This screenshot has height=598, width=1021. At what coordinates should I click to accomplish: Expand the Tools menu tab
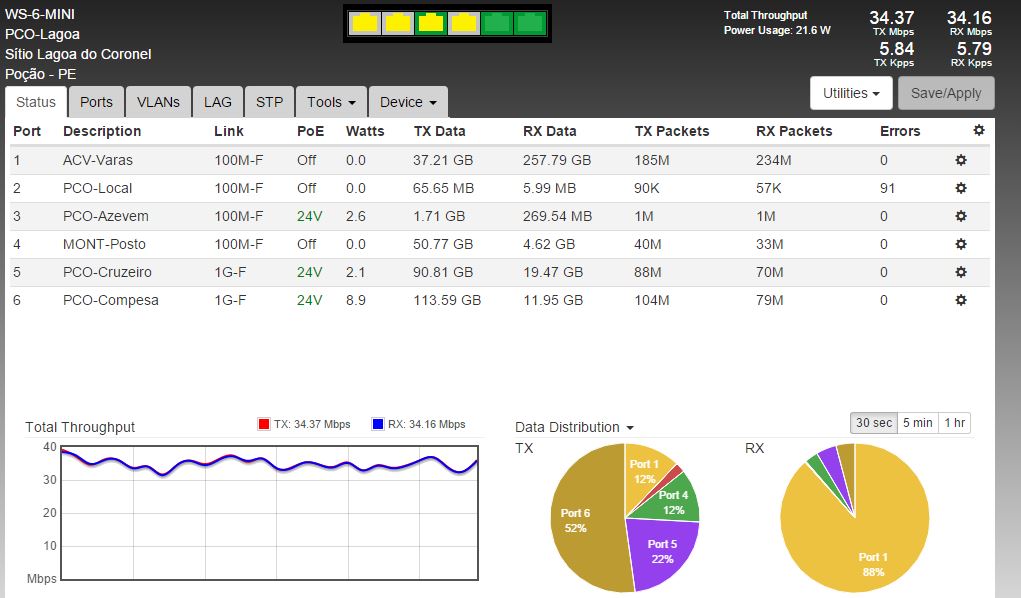331,102
